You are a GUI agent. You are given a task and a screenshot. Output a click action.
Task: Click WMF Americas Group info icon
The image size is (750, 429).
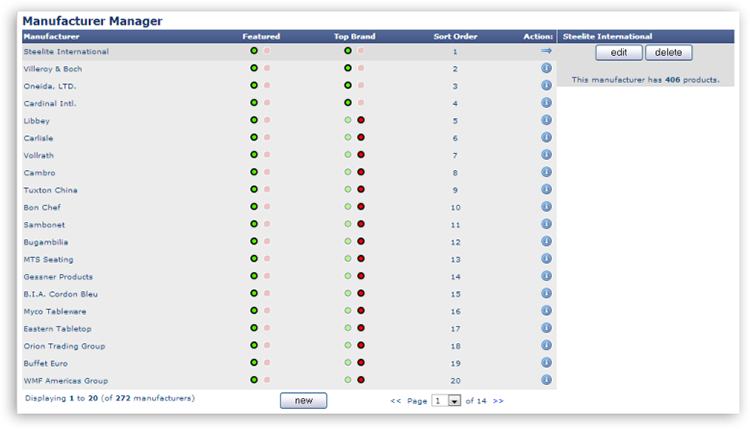pos(546,380)
